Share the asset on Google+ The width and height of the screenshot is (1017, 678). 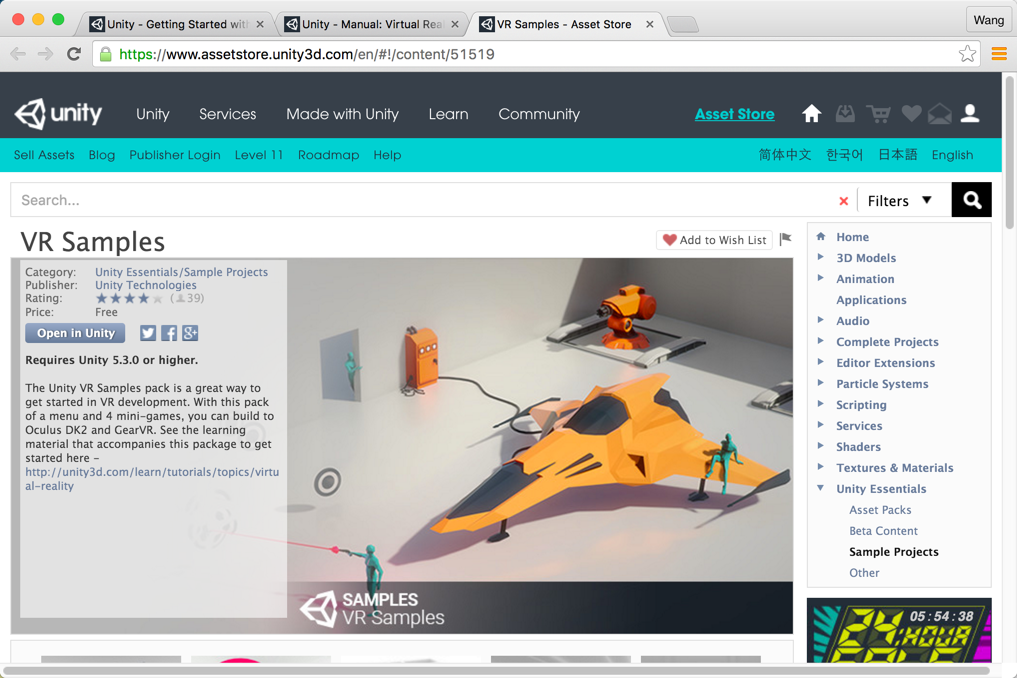pos(189,333)
